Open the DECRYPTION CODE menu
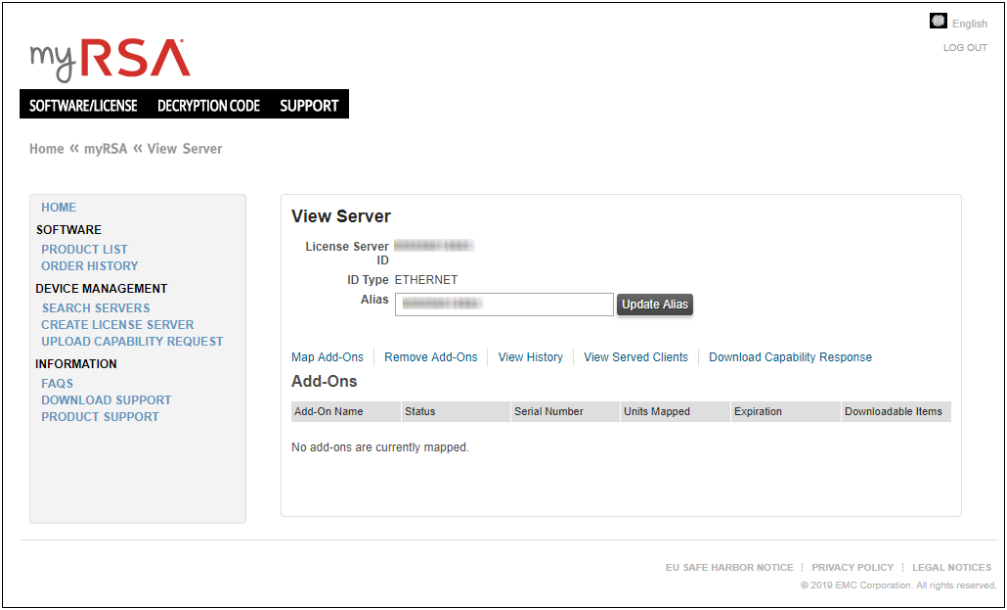The width and height of the screenshot is (1007, 610). coord(208,105)
